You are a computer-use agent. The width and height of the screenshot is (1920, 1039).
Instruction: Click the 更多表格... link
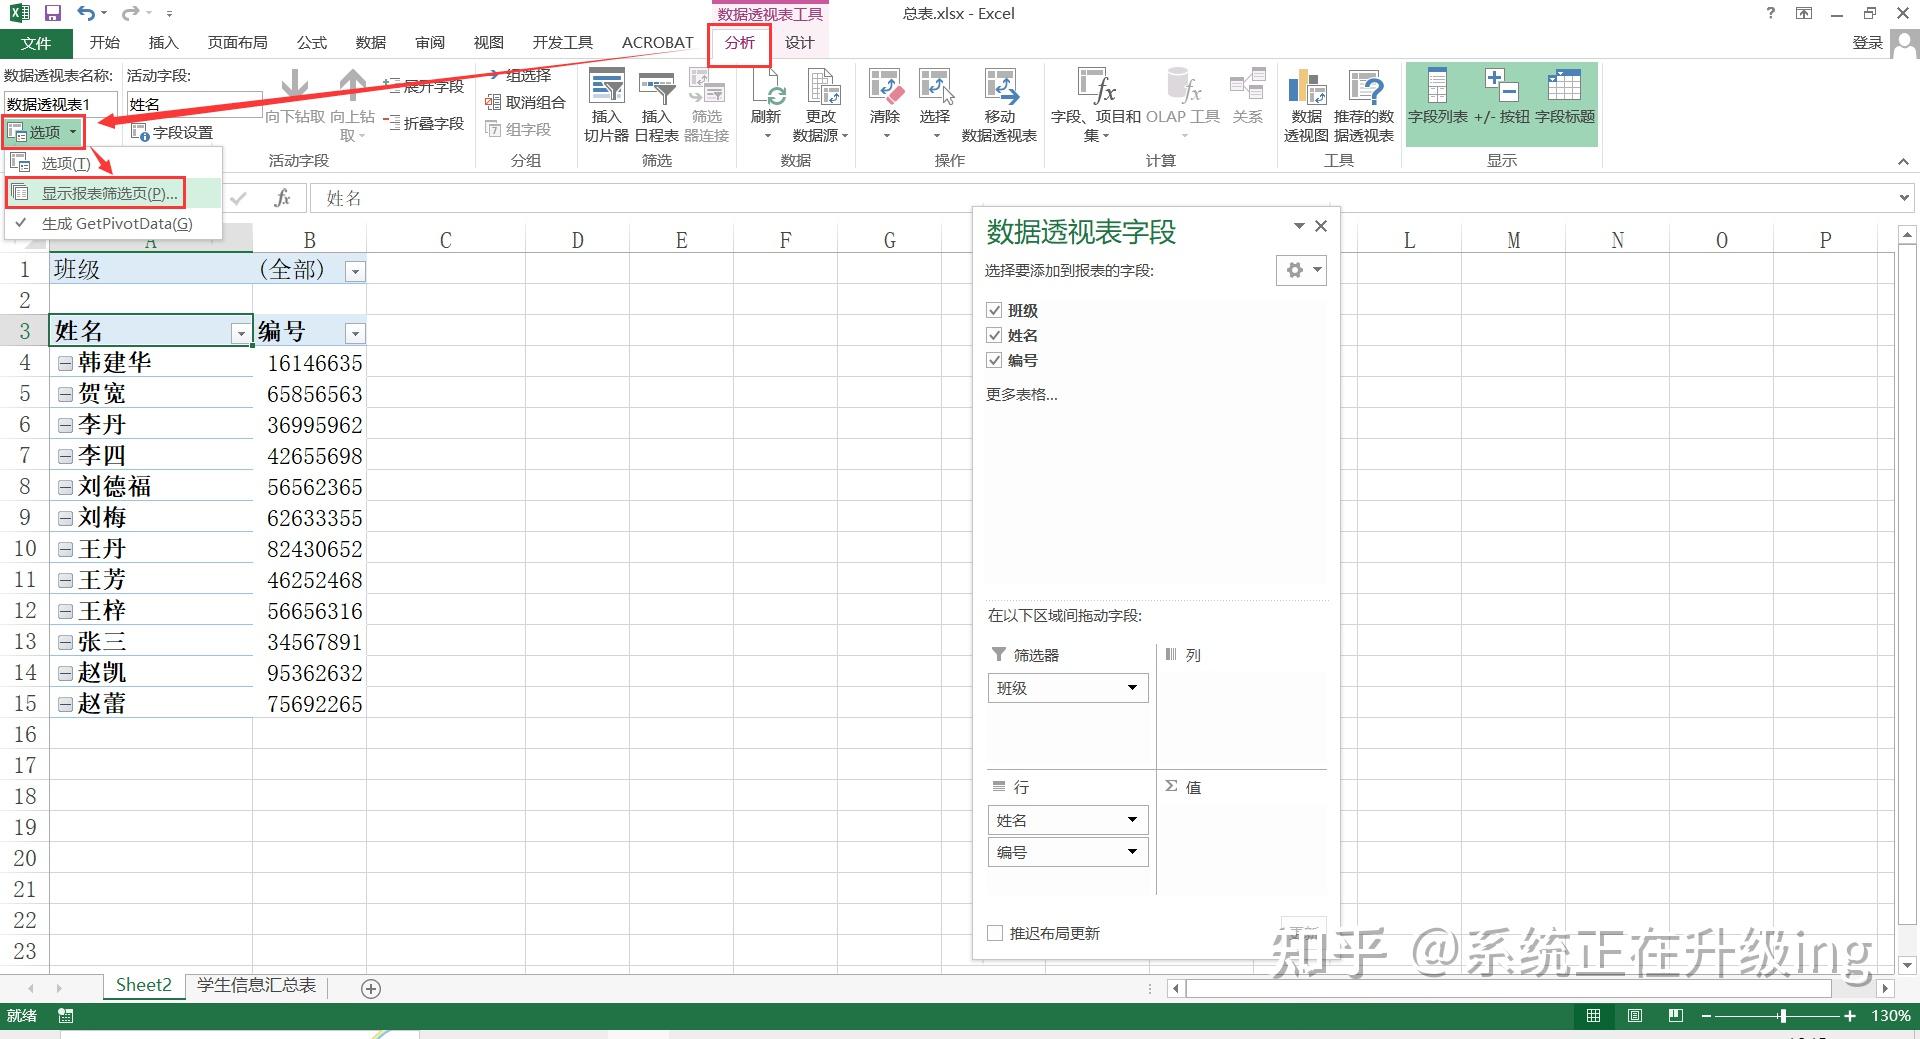pos(1022,395)
